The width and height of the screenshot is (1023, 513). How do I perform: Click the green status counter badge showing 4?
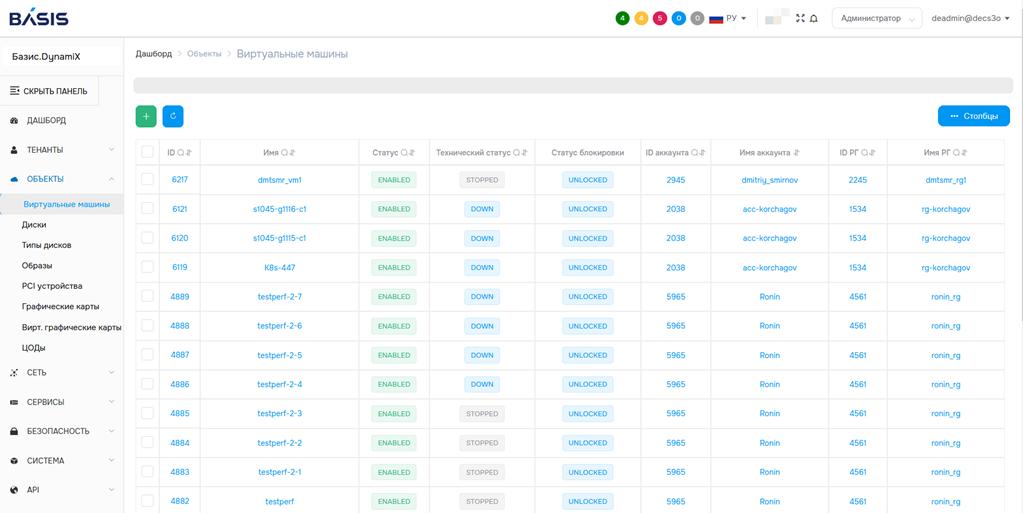622,19
